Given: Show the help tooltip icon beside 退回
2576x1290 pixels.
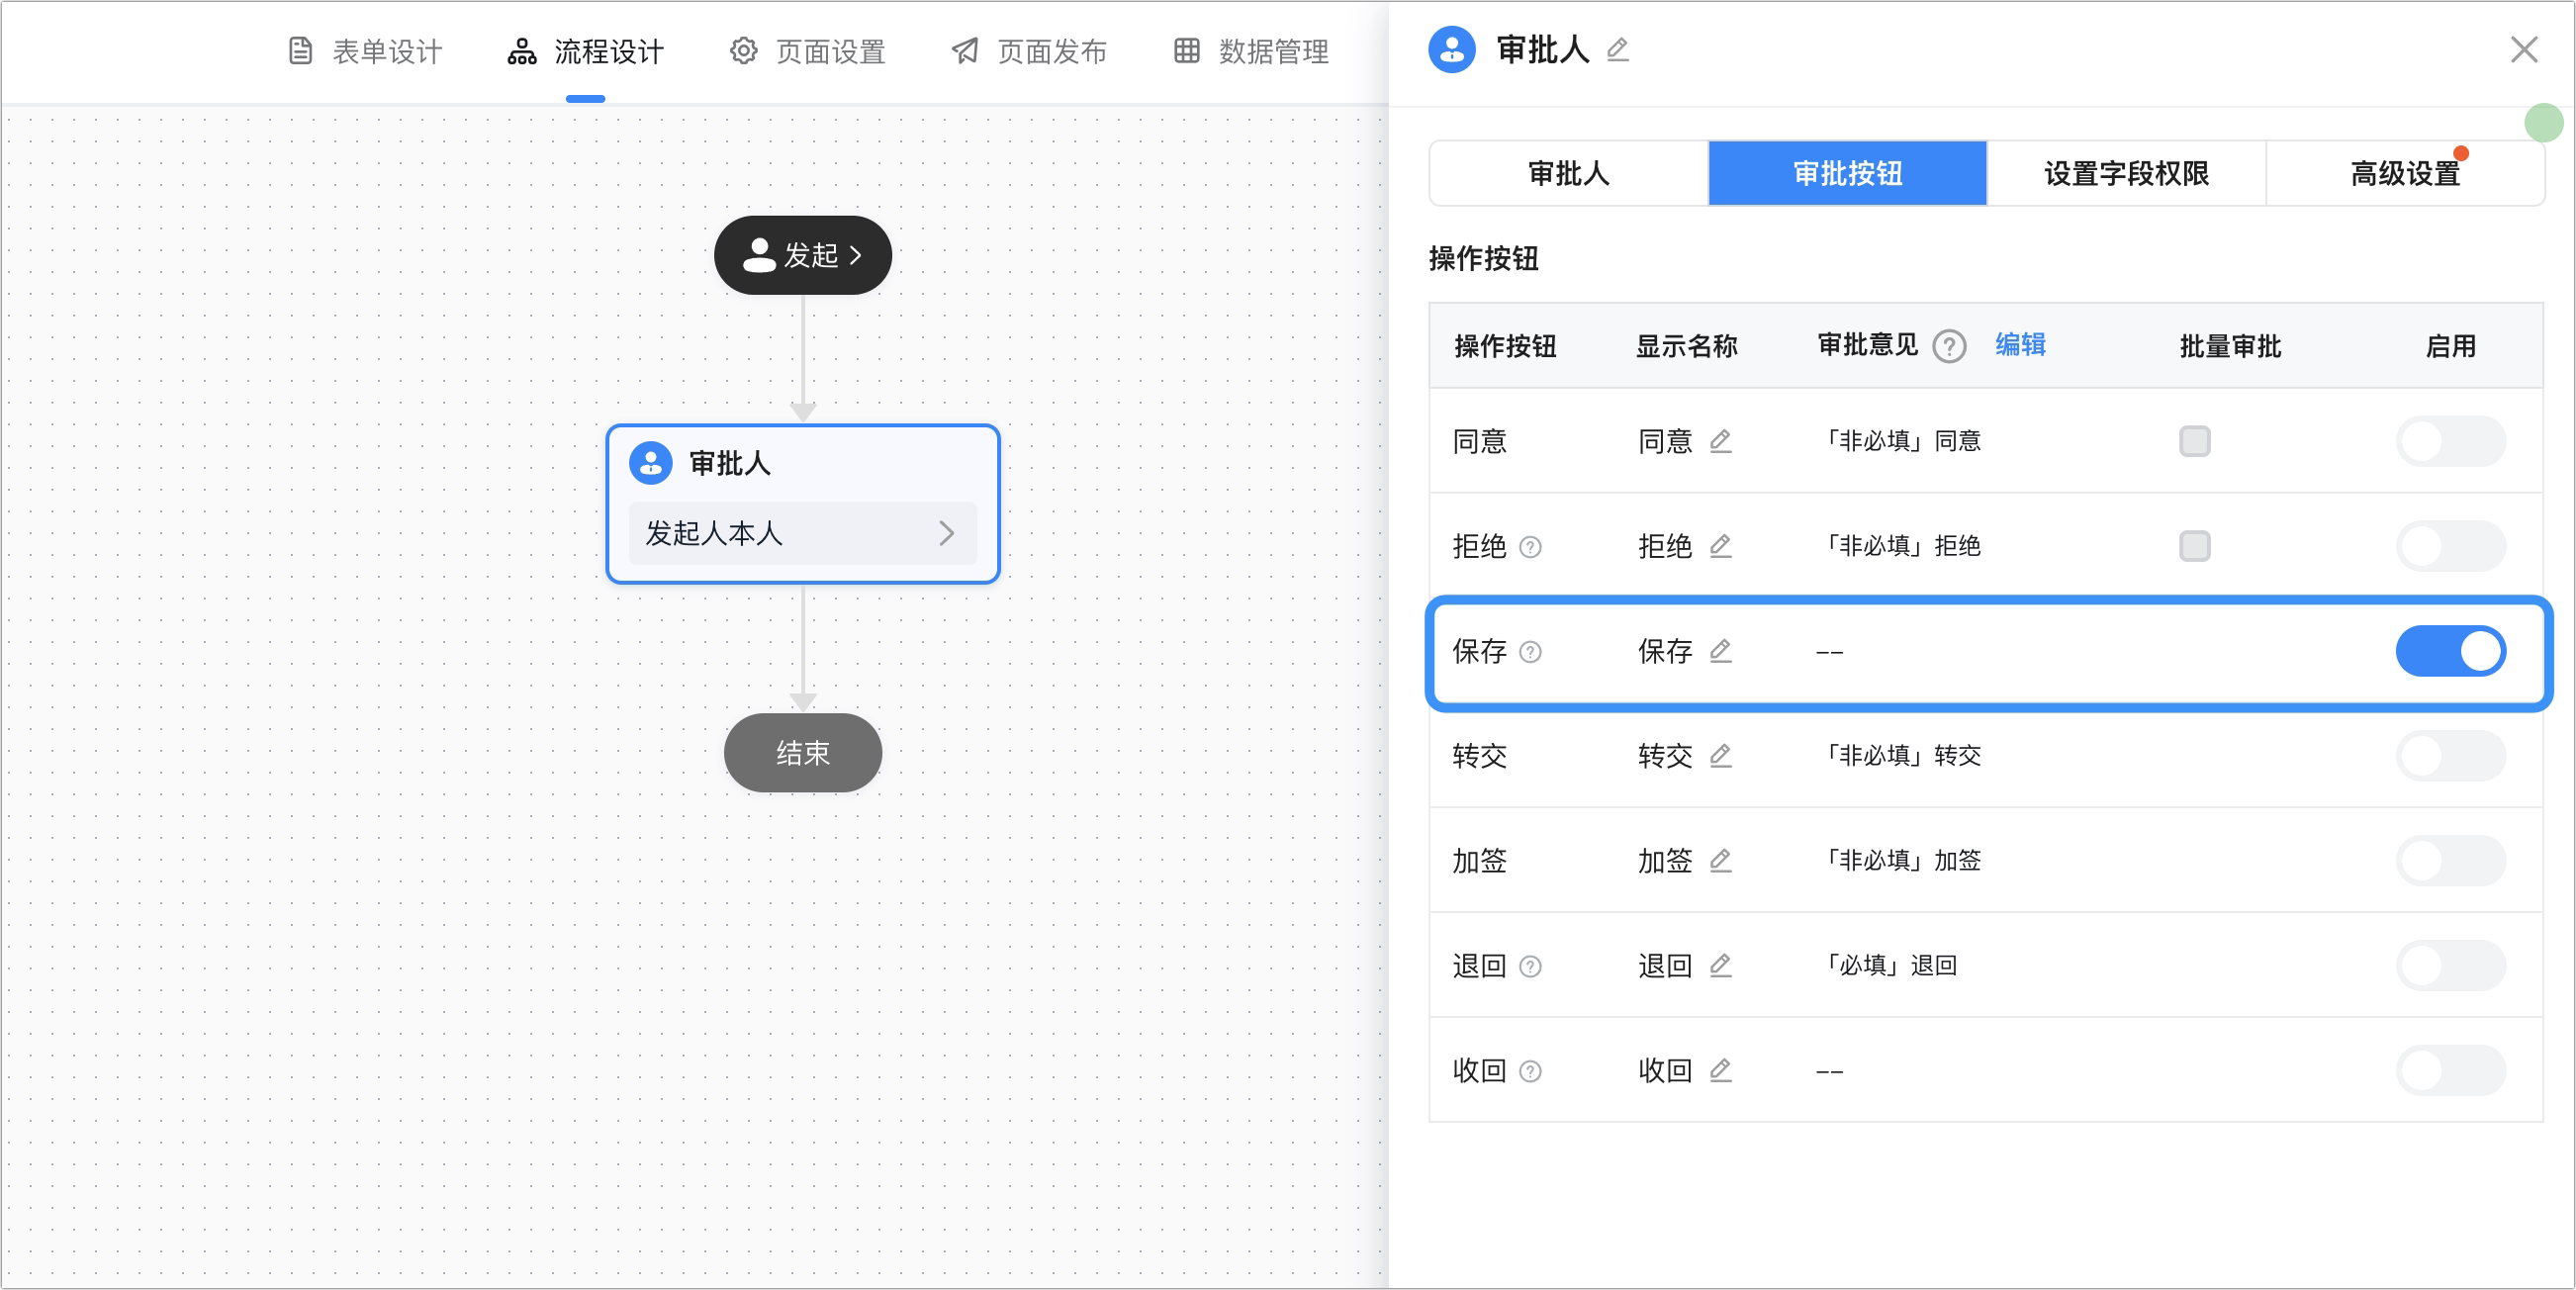Looking at the screenshot, I should [1530, 967].
